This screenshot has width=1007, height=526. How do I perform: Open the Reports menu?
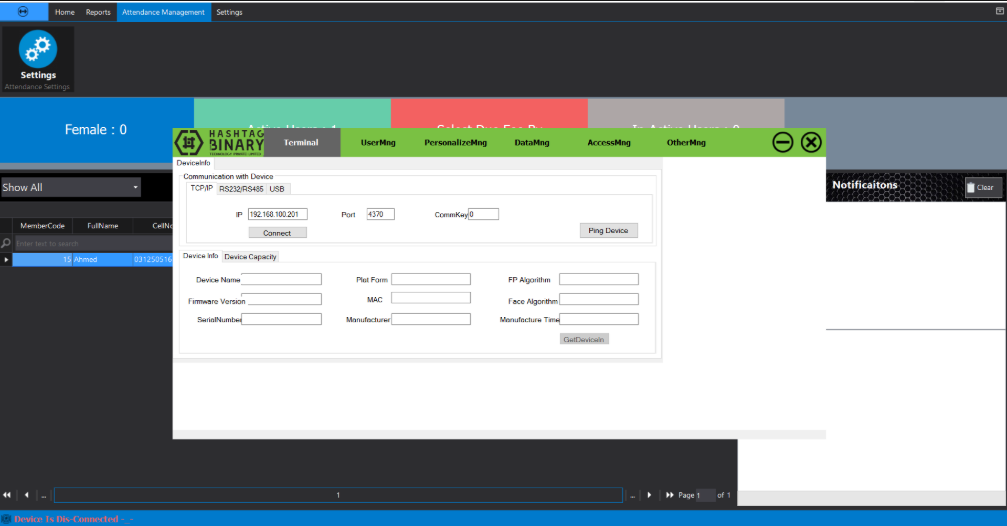click(x=98, y=12)
